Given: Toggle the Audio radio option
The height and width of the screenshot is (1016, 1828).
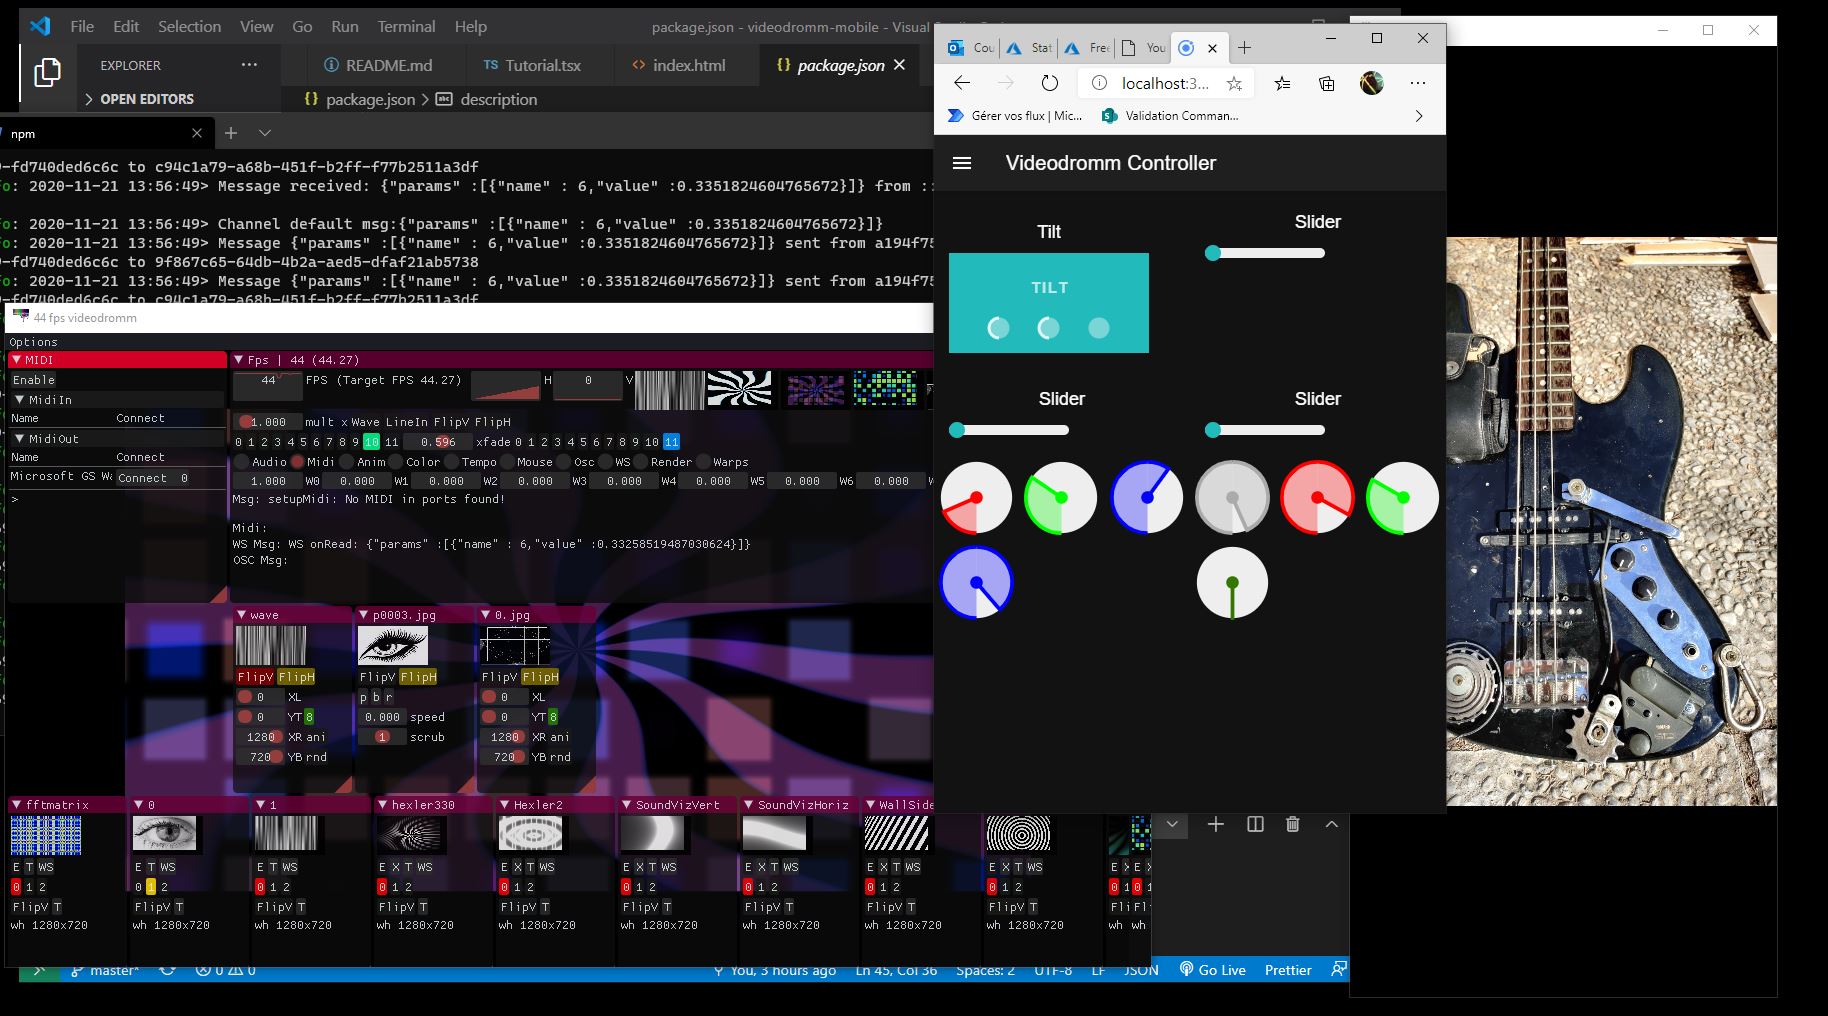Looking at the screenshot, I should 242,462.
